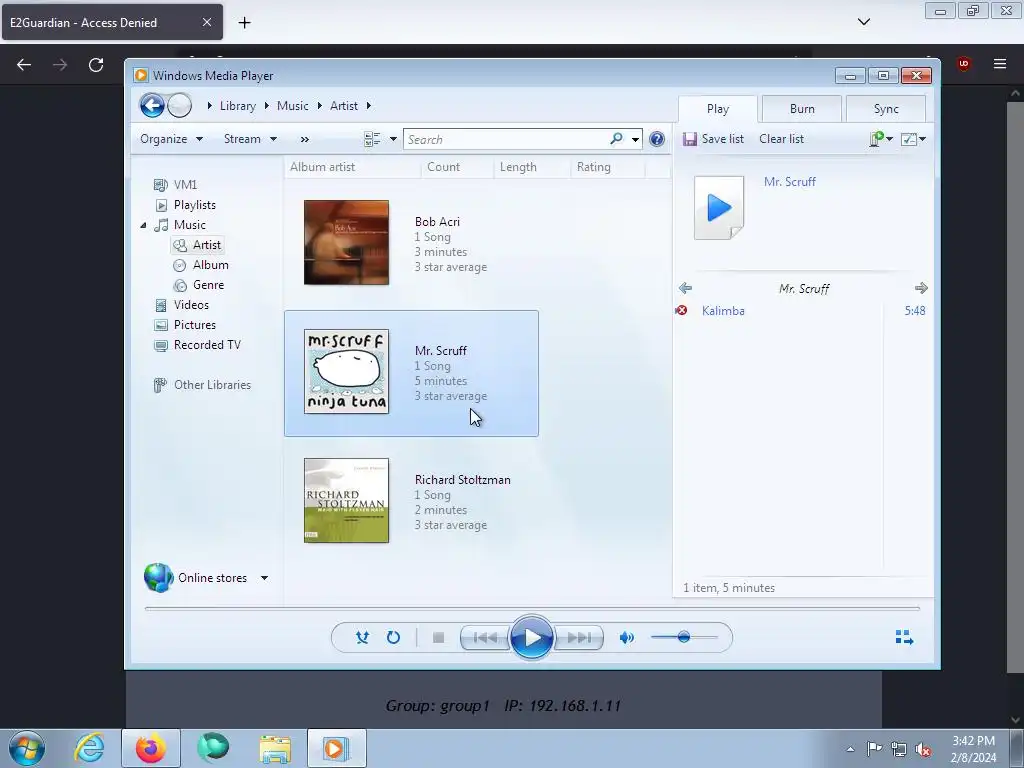Expand view options dropdown arrow
Image resolution: width=1024 pixels, height=768 pixels.
coord(393,139)
